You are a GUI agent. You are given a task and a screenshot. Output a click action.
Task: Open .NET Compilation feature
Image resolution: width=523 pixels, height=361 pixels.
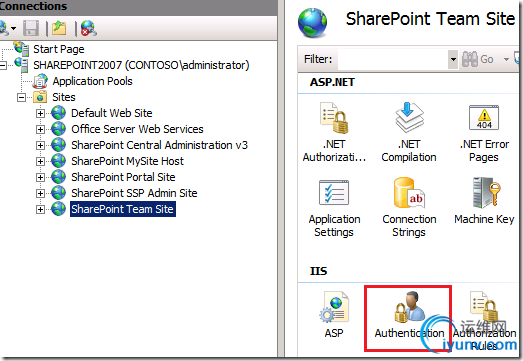pyautogui.click(x=409, y=132)
